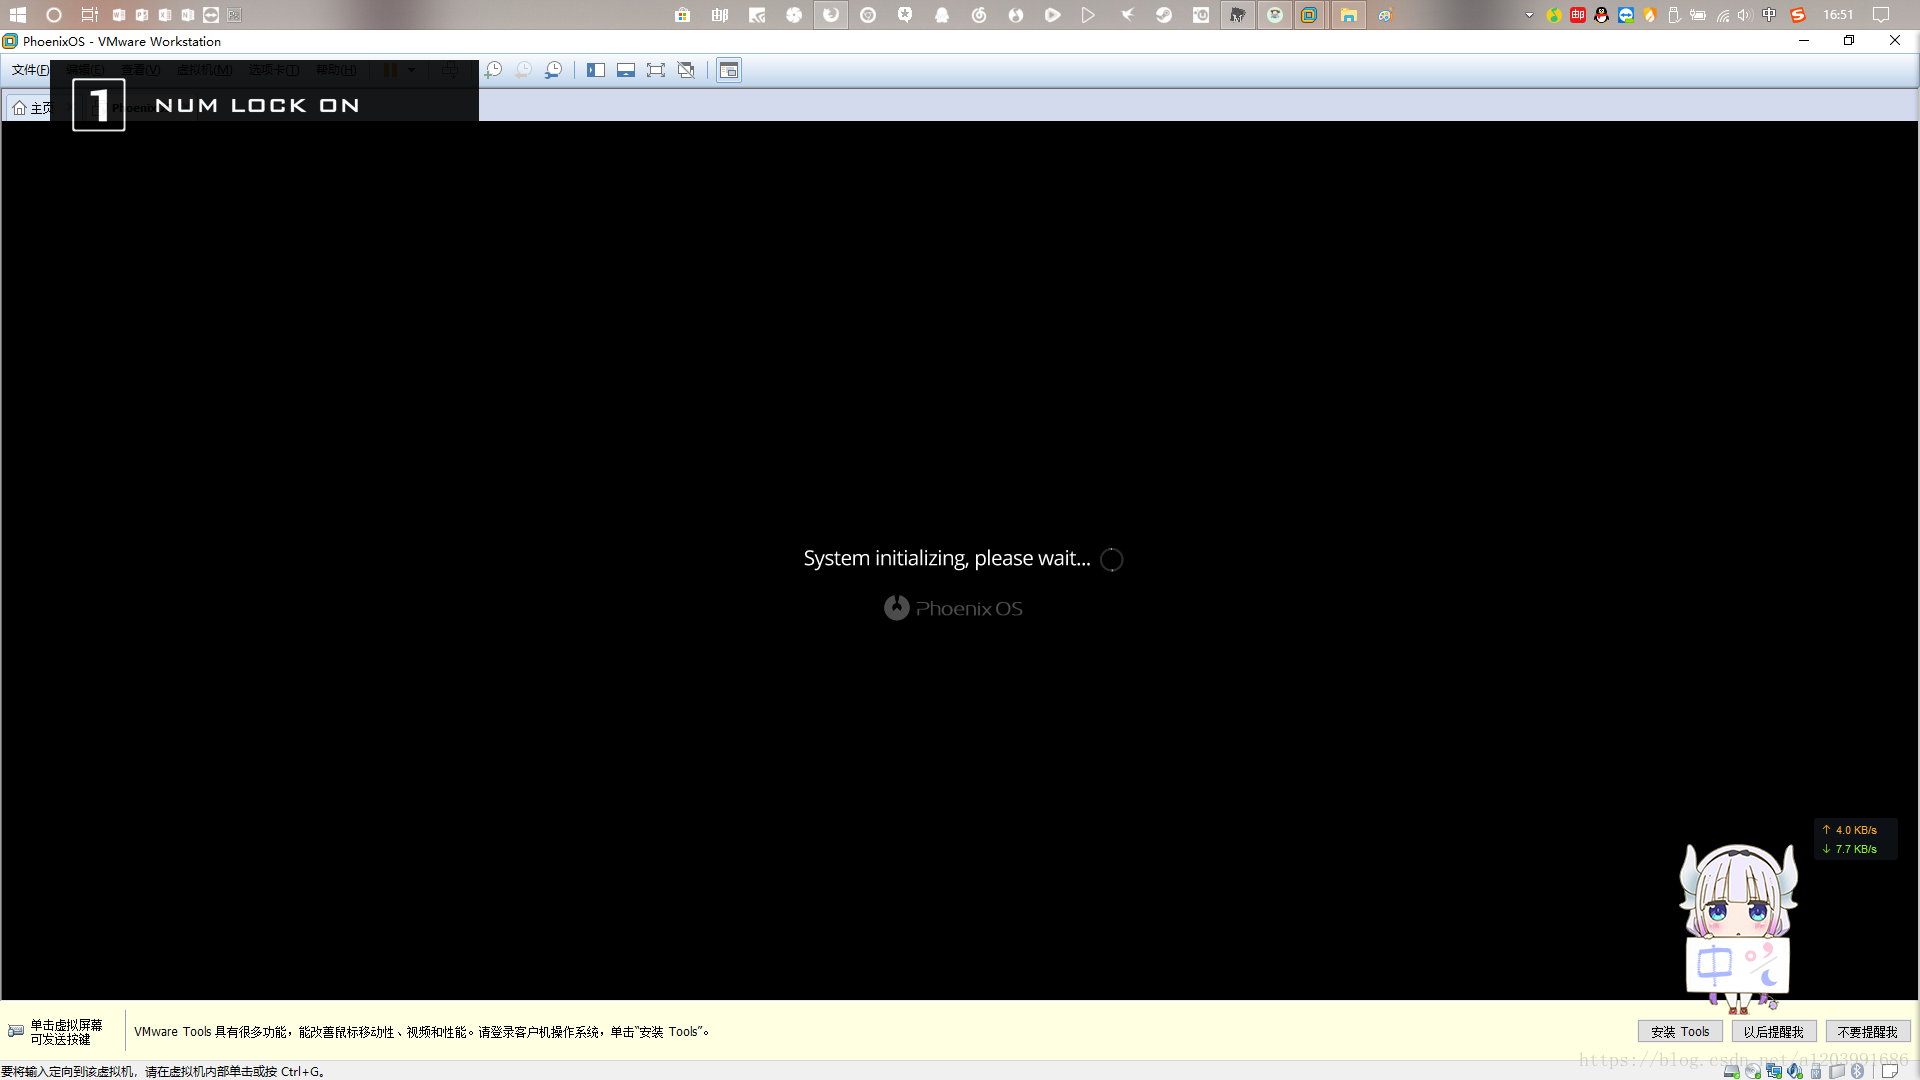The height and width of the screenshot is (1080, 1920).
Task: Click the 不要提醒我 button
Action: [1867, 1032]
